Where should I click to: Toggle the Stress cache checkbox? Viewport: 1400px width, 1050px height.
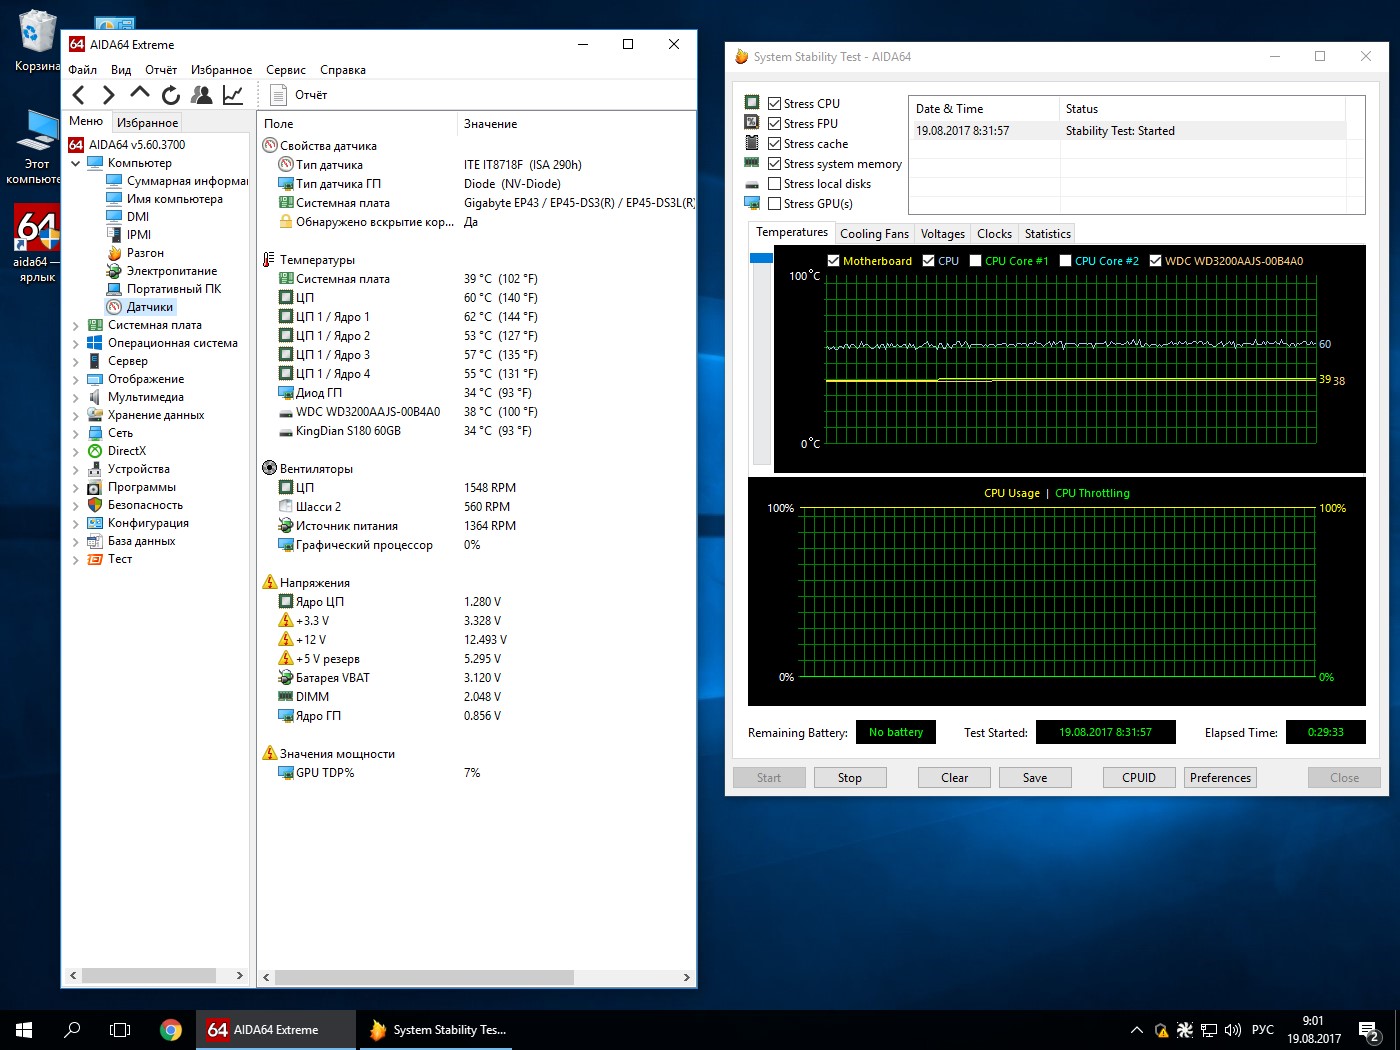coord(774,143)
